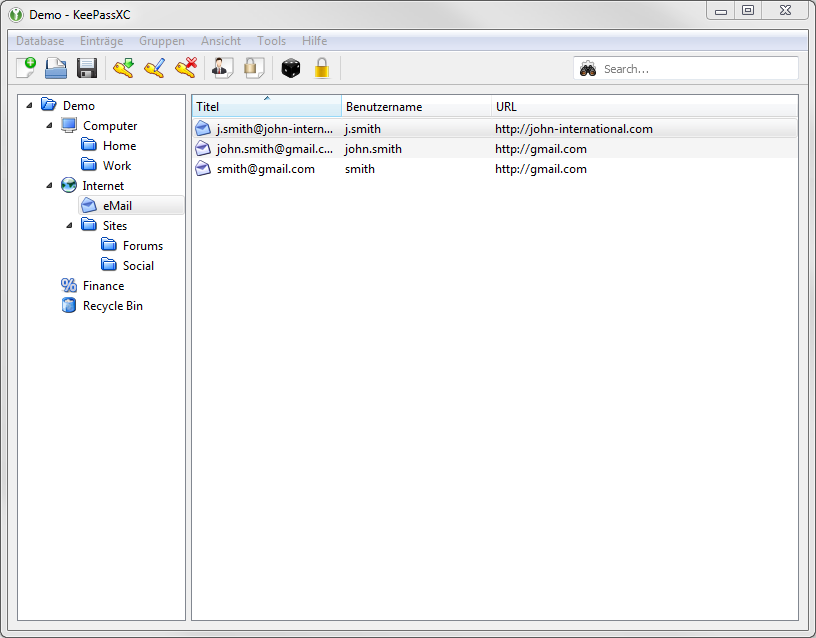Click the URL http://john-international.com
The image size is (816, 638).
click(574, 129)
